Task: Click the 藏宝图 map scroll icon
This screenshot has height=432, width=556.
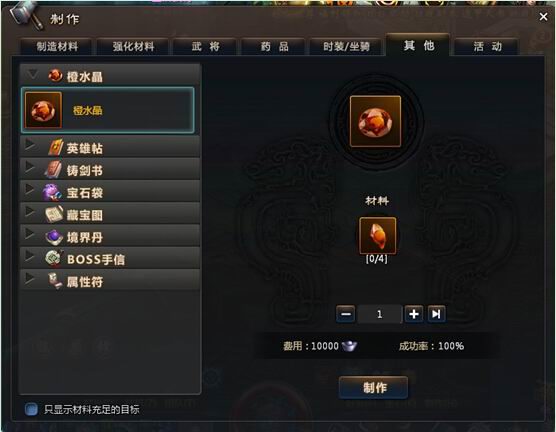Action: click(54, 214)
